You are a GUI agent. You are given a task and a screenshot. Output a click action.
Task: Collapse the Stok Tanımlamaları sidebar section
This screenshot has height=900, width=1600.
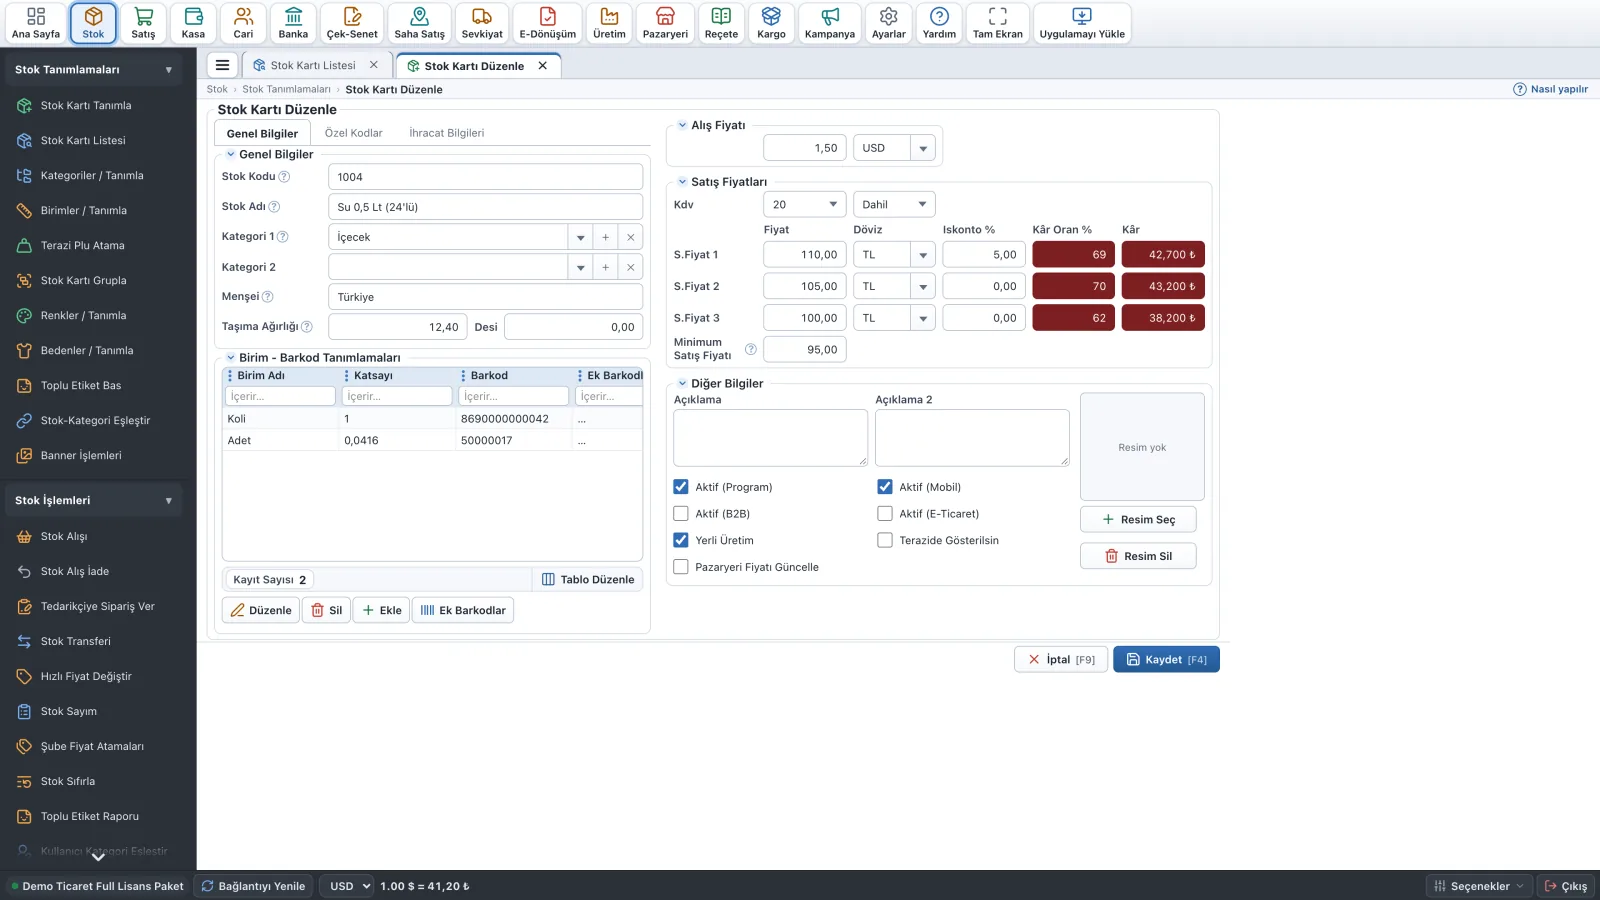92,70
